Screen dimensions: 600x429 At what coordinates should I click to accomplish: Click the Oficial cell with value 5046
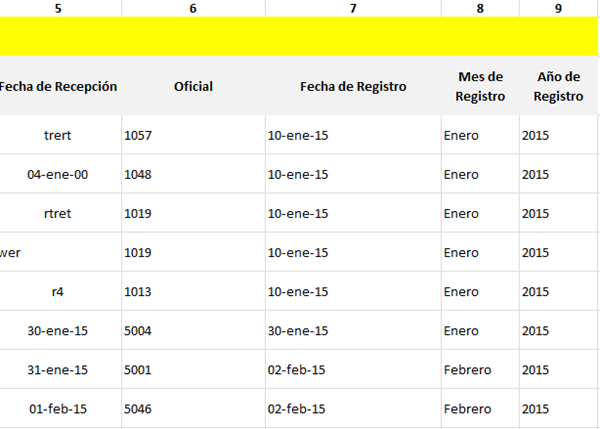click(x=193, y=409)
